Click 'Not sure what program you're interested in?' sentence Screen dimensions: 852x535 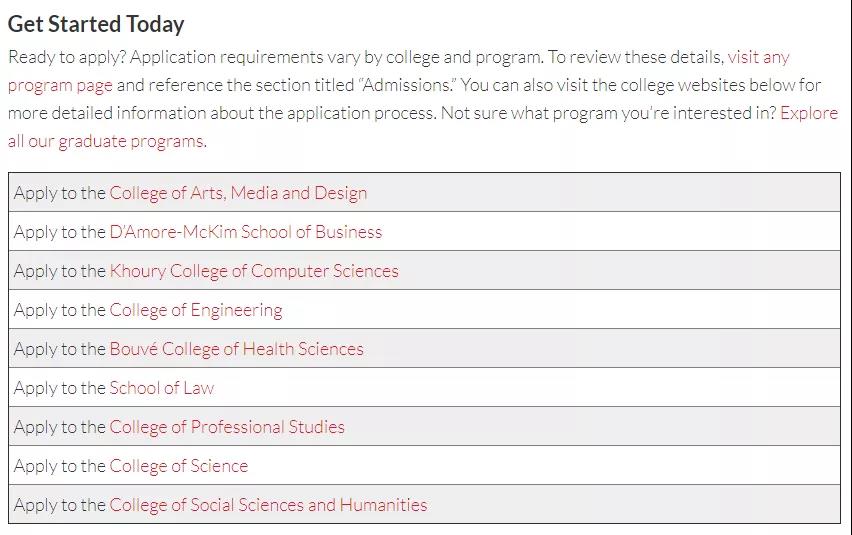point(609,113)
